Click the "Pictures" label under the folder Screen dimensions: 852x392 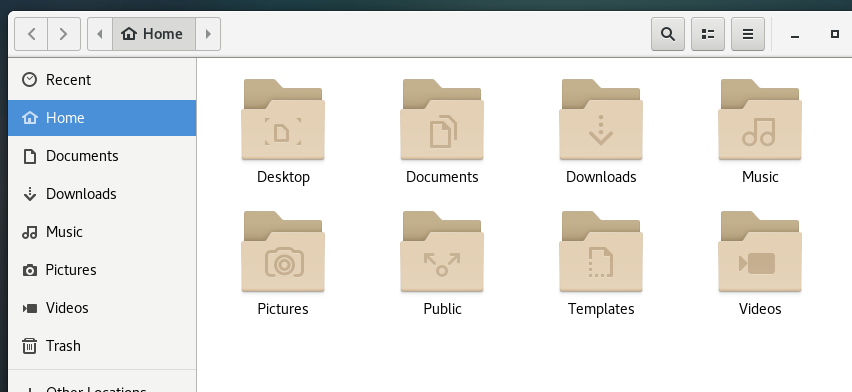click(x=283, y=309)
